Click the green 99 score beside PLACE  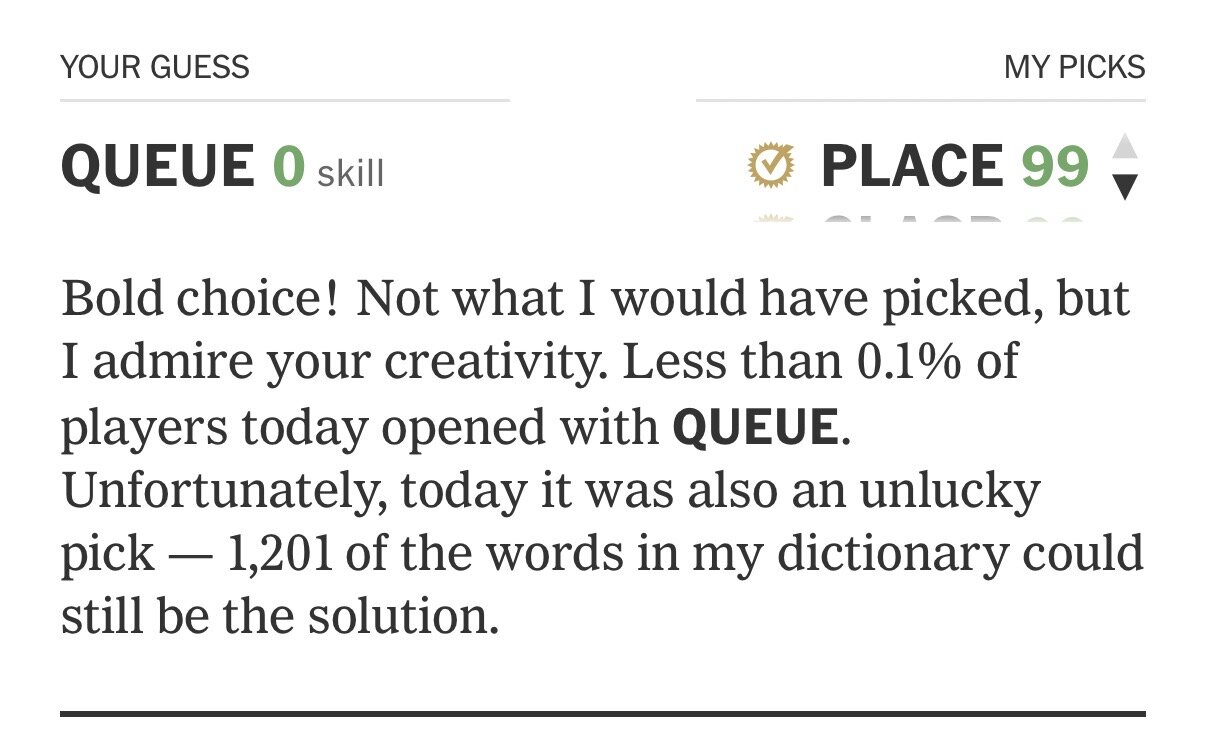(1055, 166)
